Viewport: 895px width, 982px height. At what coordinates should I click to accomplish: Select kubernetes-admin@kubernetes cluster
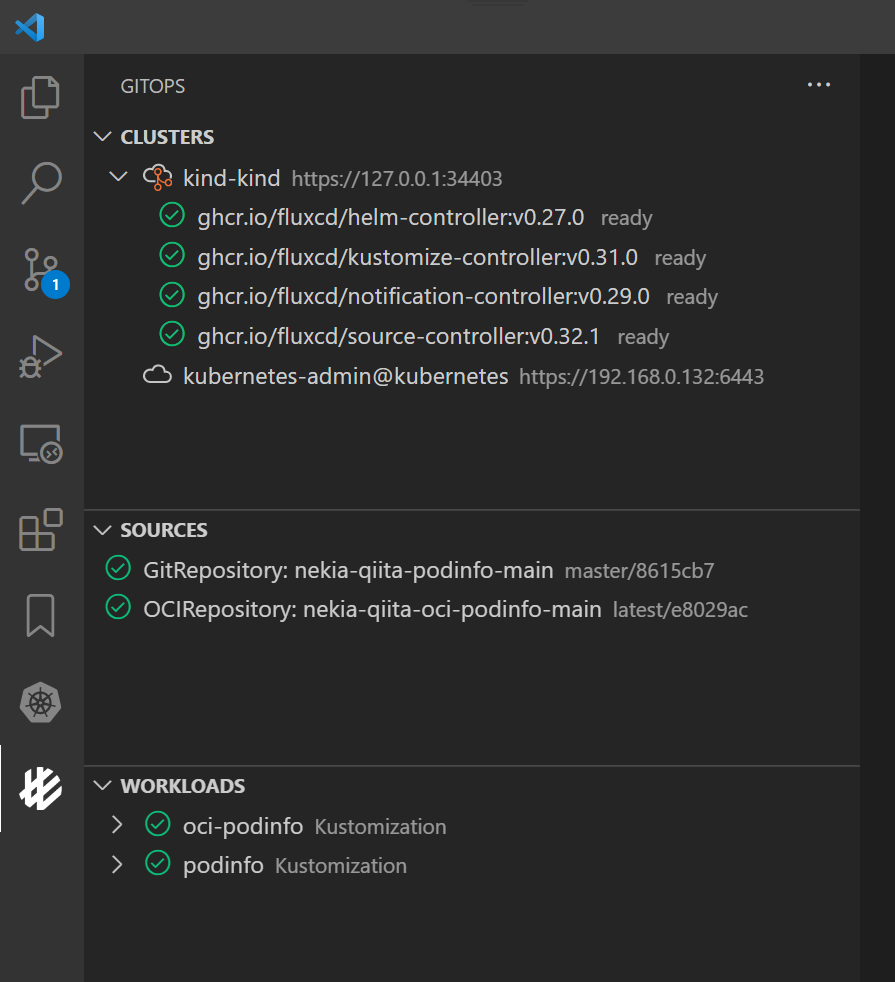(345, 376)
